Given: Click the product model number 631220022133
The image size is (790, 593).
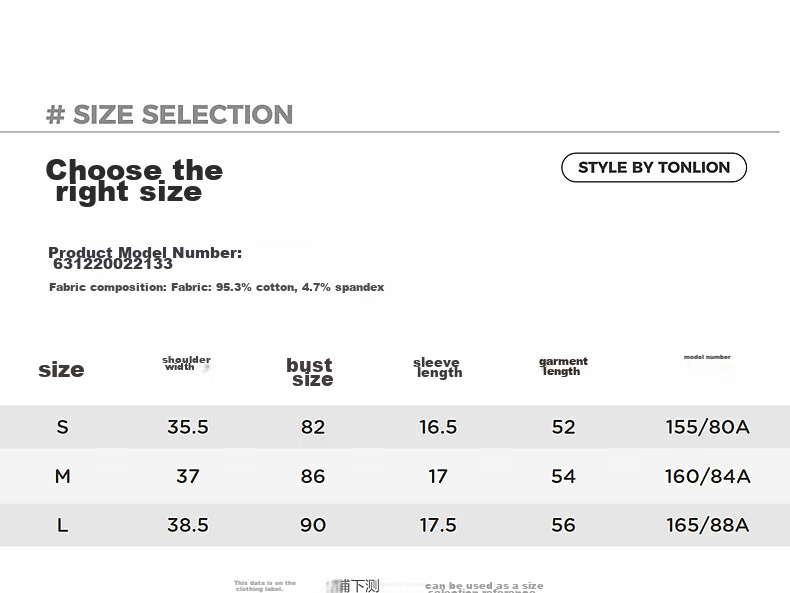Looking at the screenshot, I should 113,264.
